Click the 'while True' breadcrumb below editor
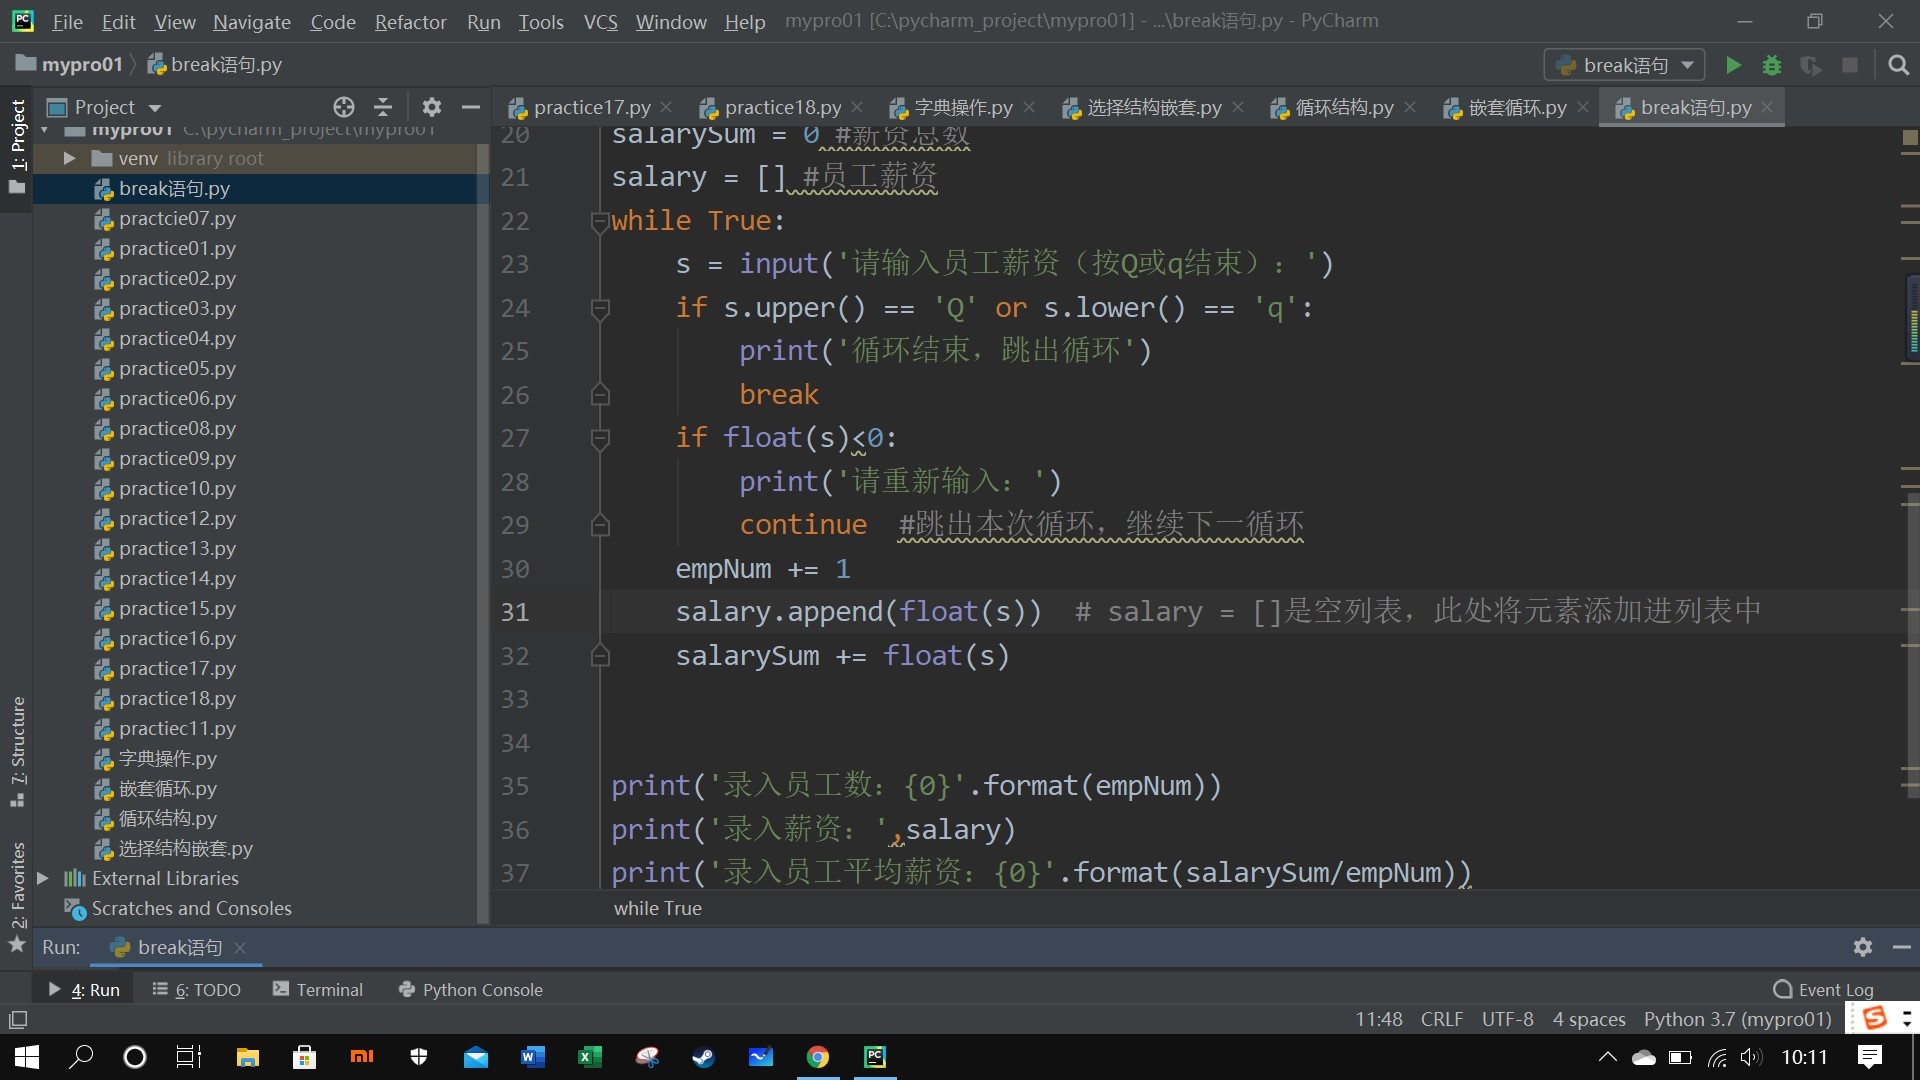 coord(657,908)
